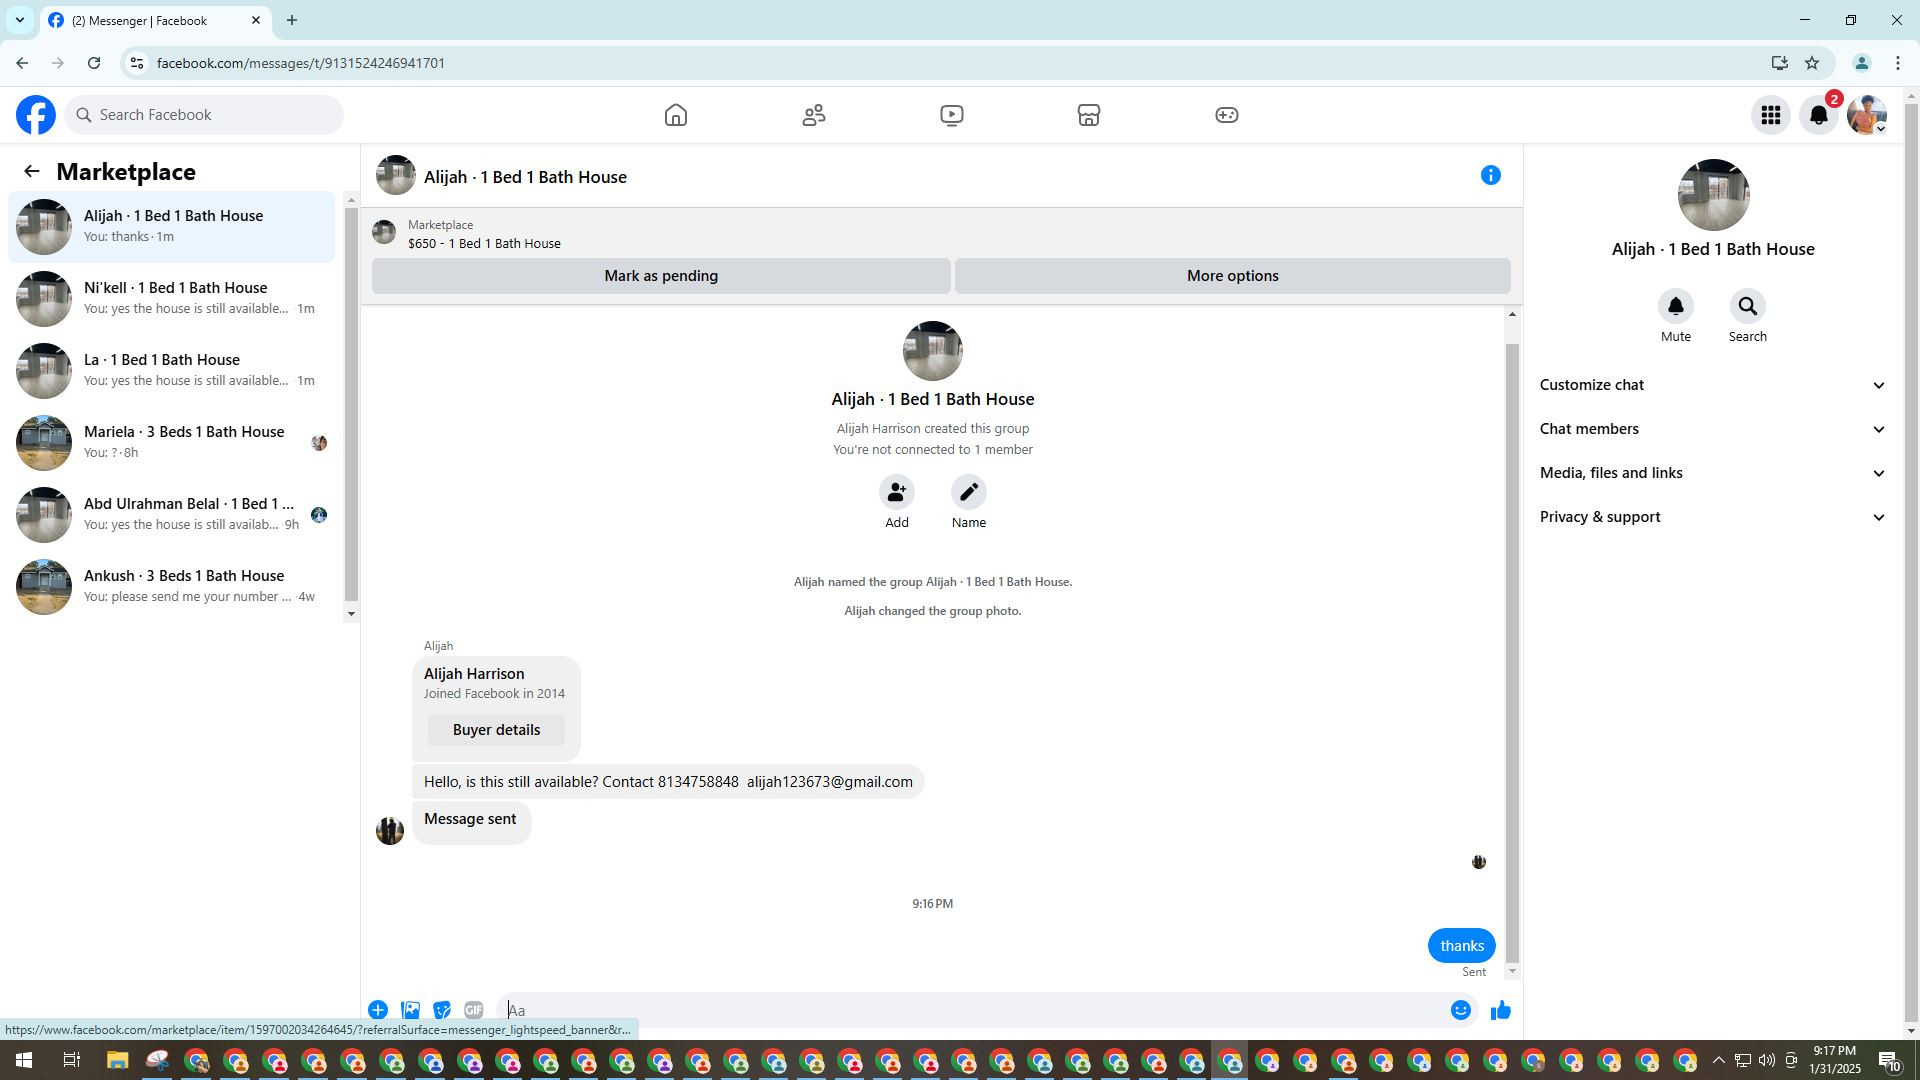This screenshot has width=1920, height=1080.
Task: Open the La 1 Bed 1 Bath House chat
Action: point(172,371)
